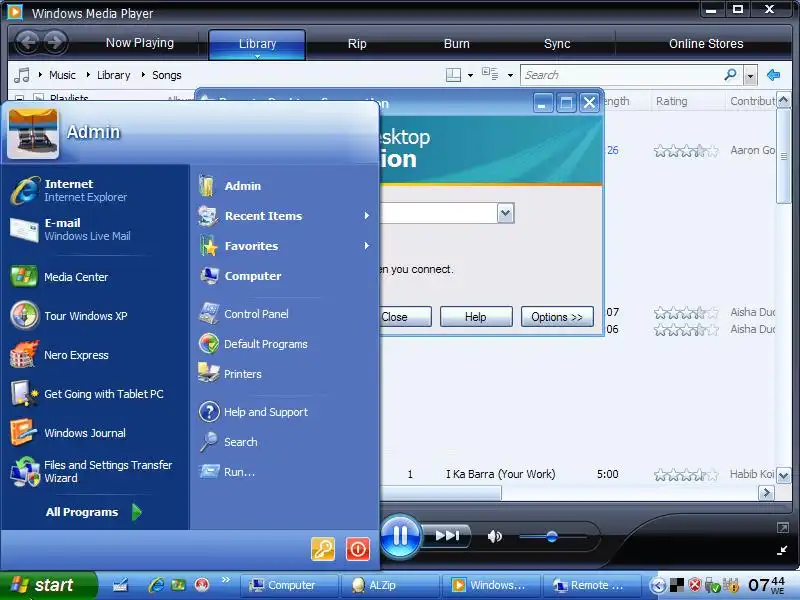
Task: Click the Start button
Action: [48, 585]
